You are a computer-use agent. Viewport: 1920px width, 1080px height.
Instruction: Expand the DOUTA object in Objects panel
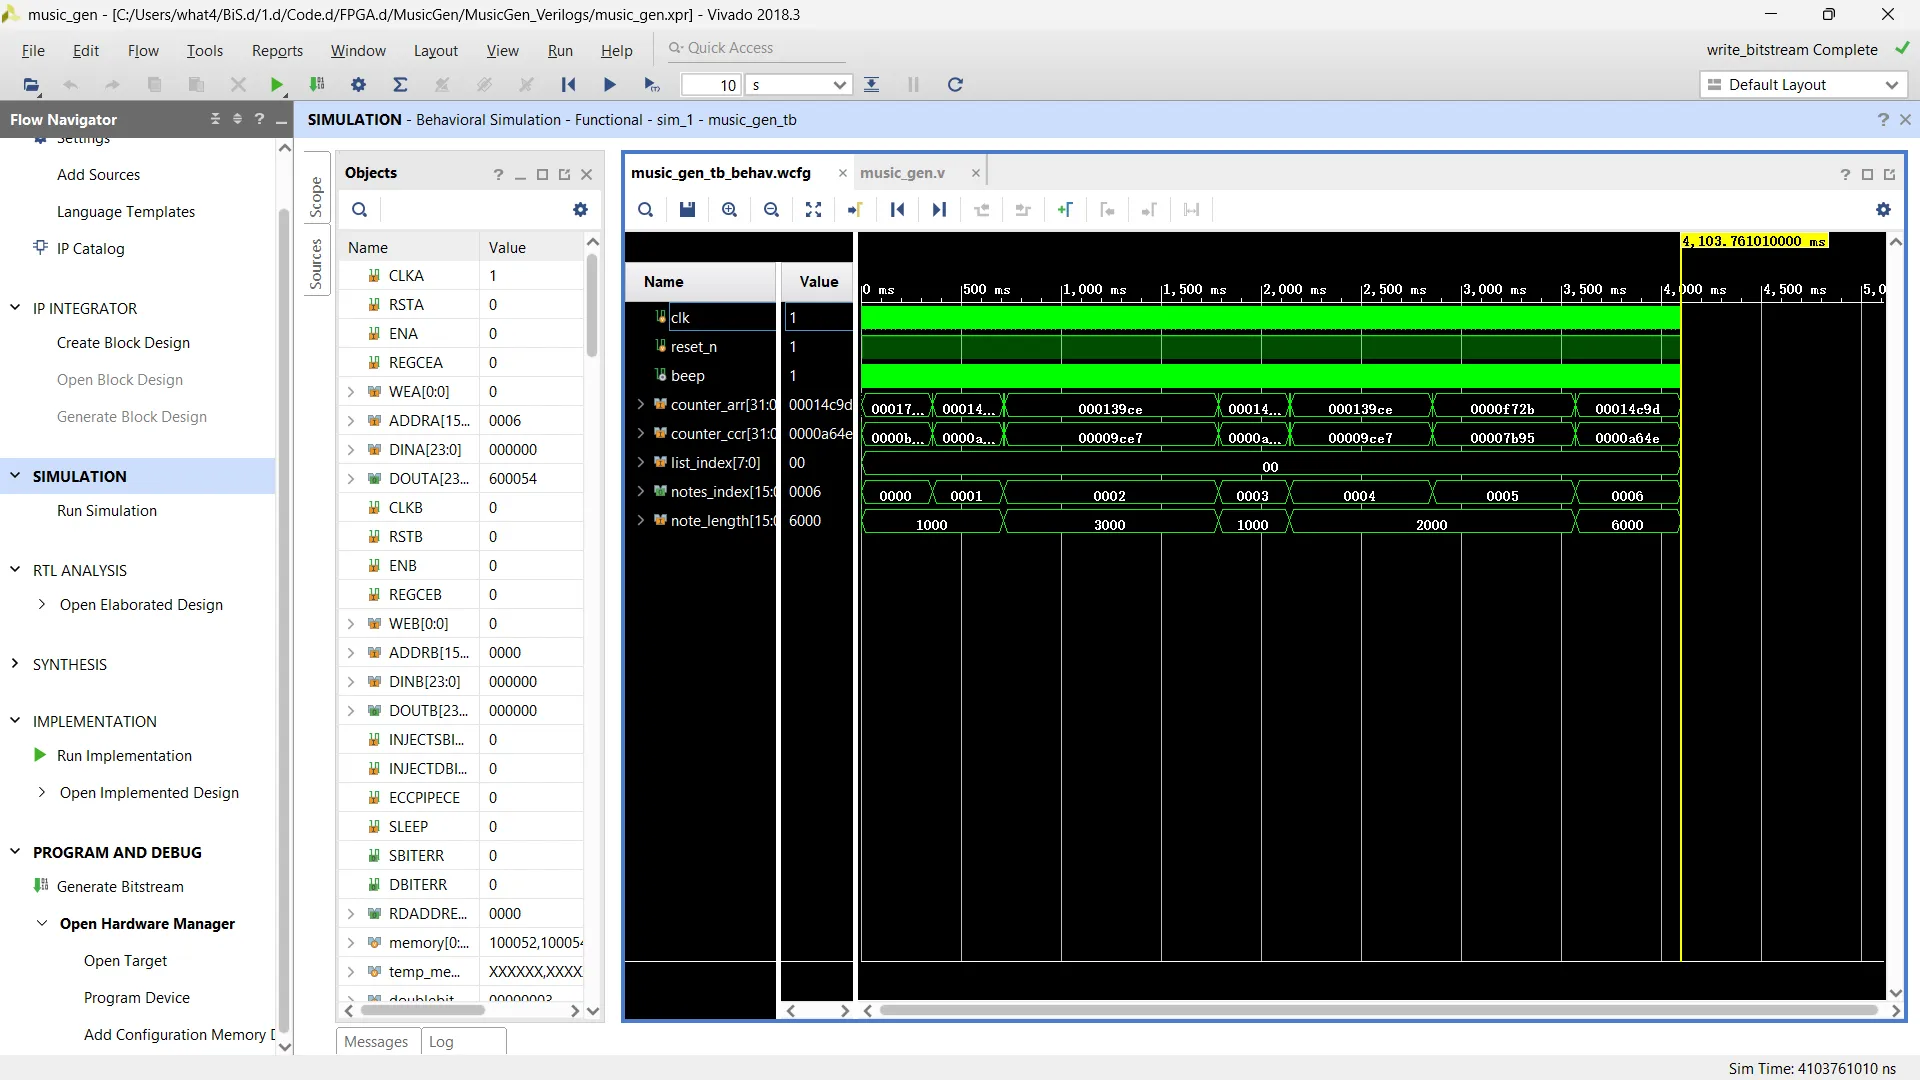click(x=351, y=478)
